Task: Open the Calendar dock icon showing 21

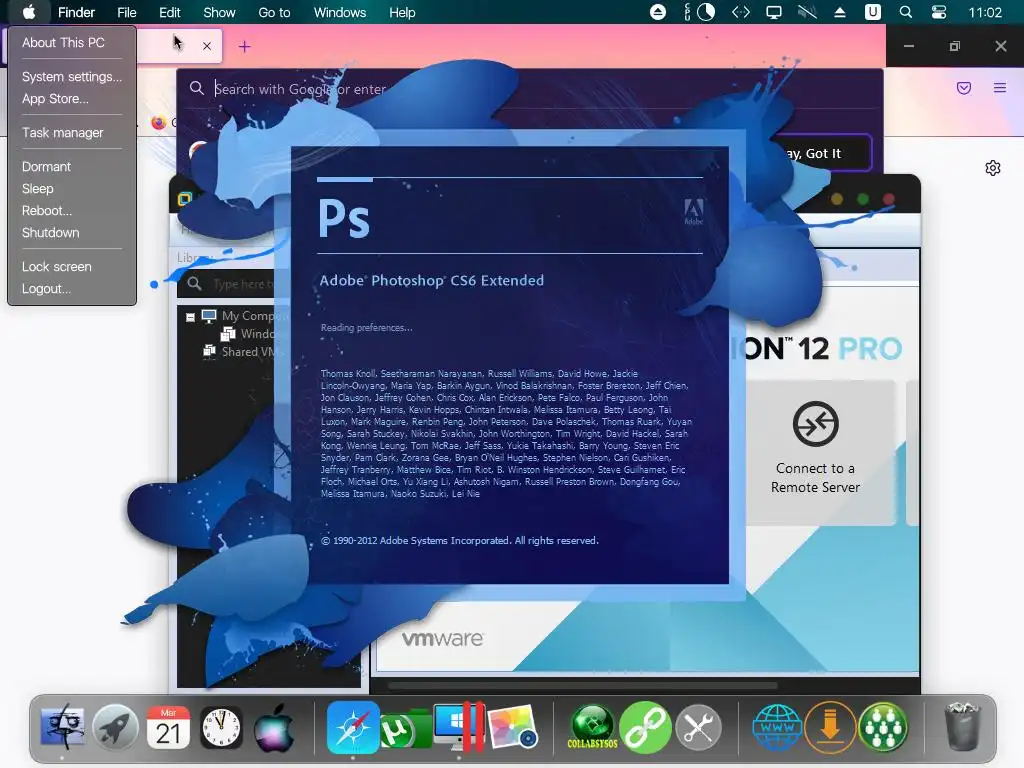Action: point(168,727)
